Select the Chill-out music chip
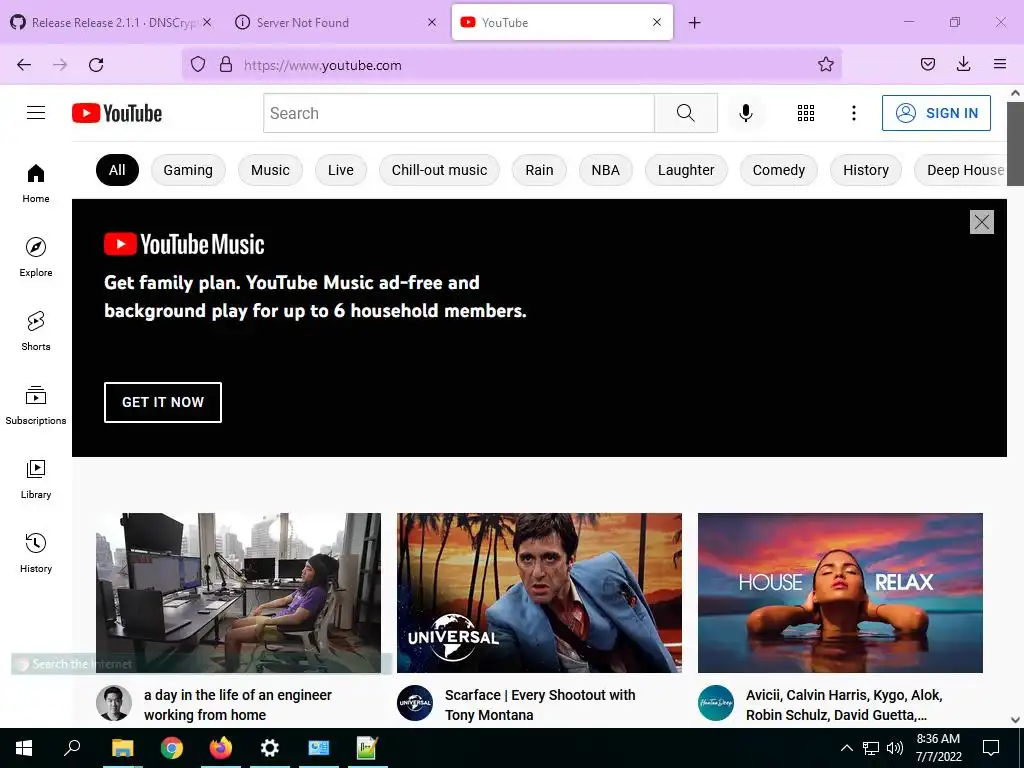 [x=440, y=170]
